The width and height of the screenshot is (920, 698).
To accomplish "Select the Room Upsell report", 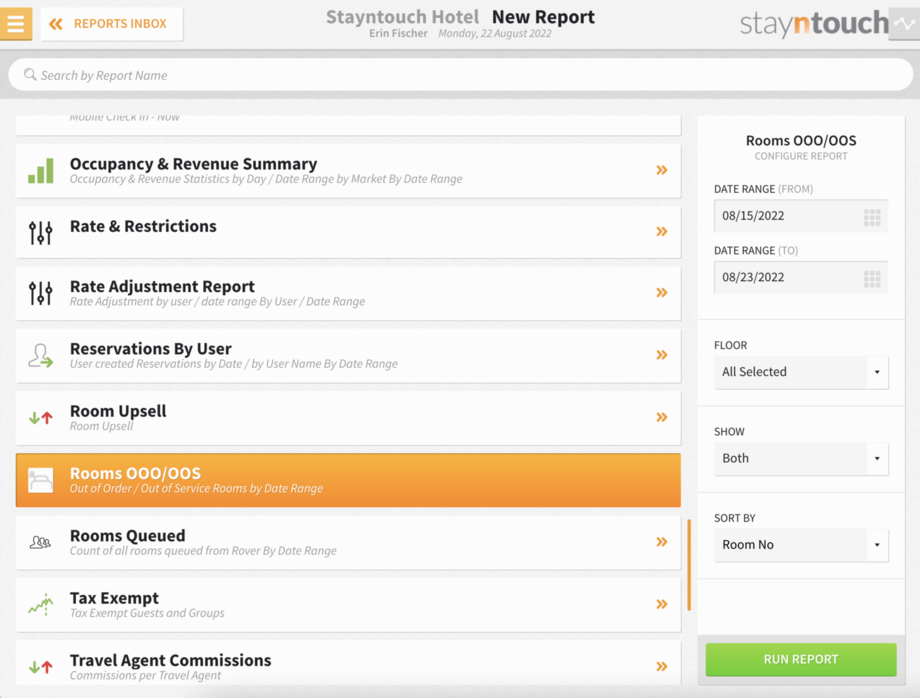I will click(348, 418).
